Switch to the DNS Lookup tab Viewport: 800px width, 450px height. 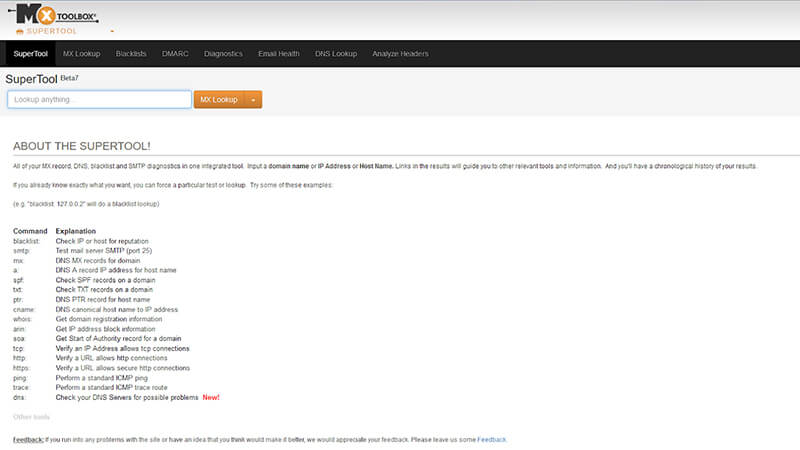click(x=336, y=53)
